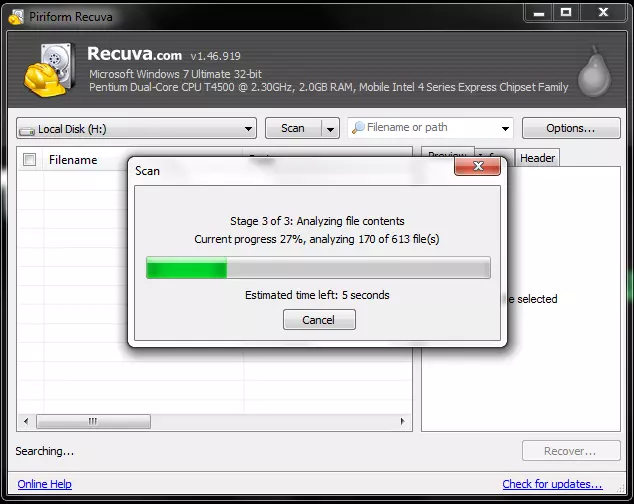634x504 pixels.
Task: Maximize the Piriform Recuva window
Action: tap(566, 13)
